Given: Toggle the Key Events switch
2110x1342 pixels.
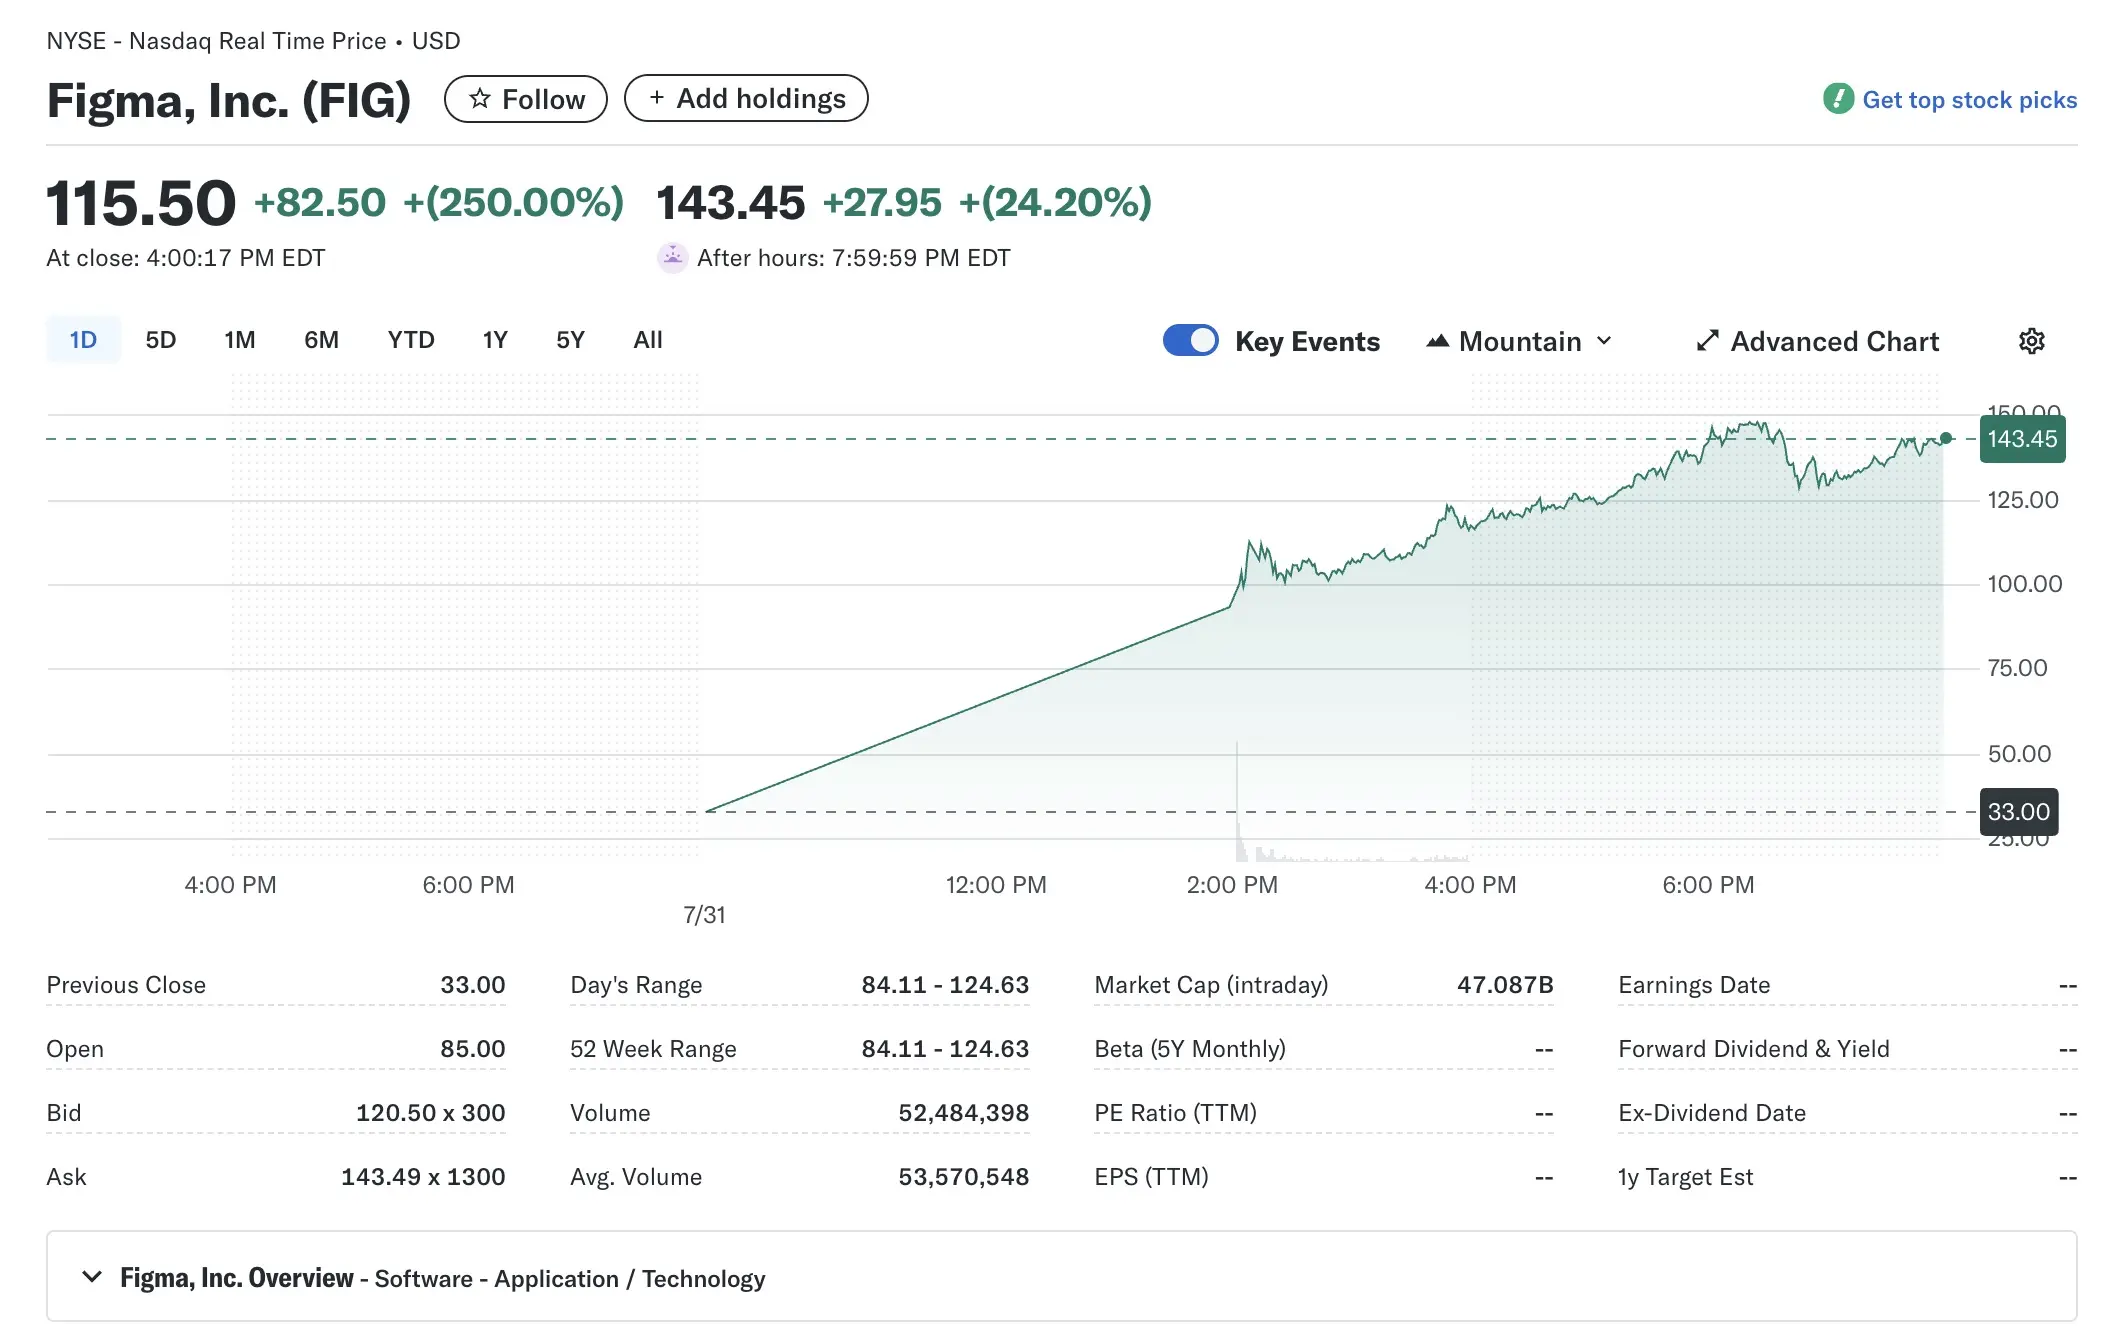Looking at the screenshot, I should [1190, 341].
